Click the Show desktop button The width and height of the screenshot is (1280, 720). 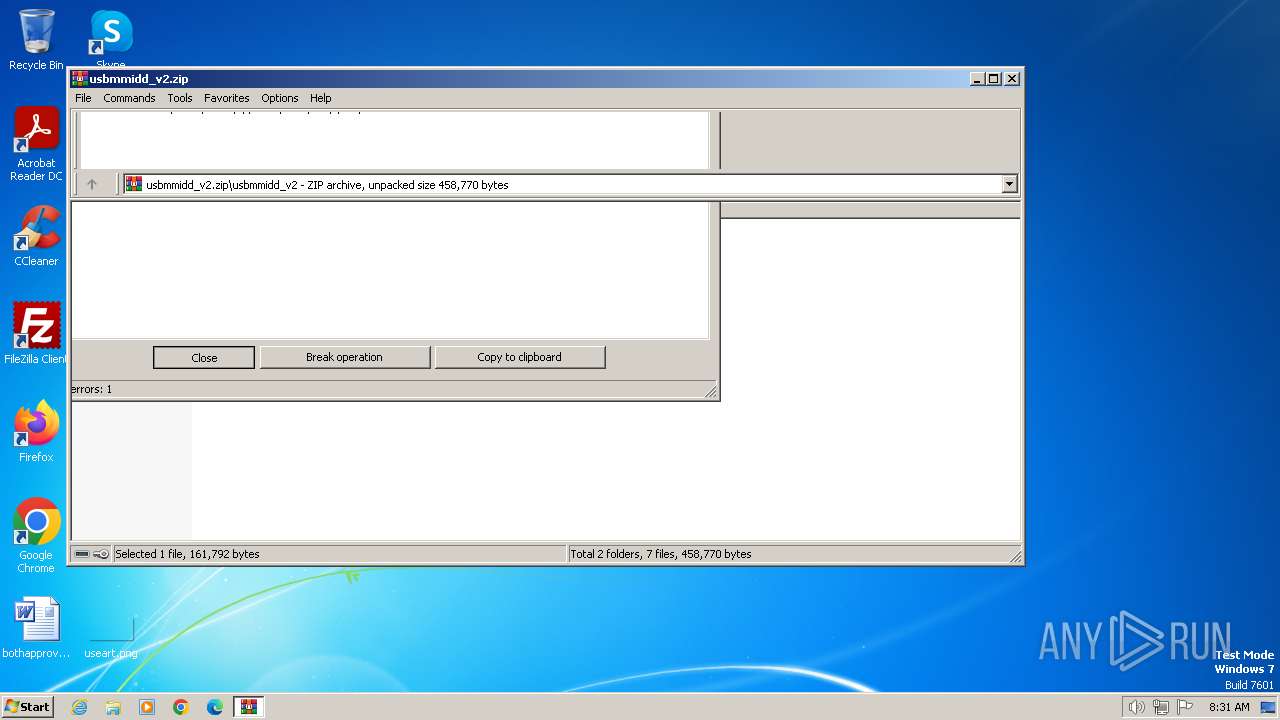pos(1270,707)
